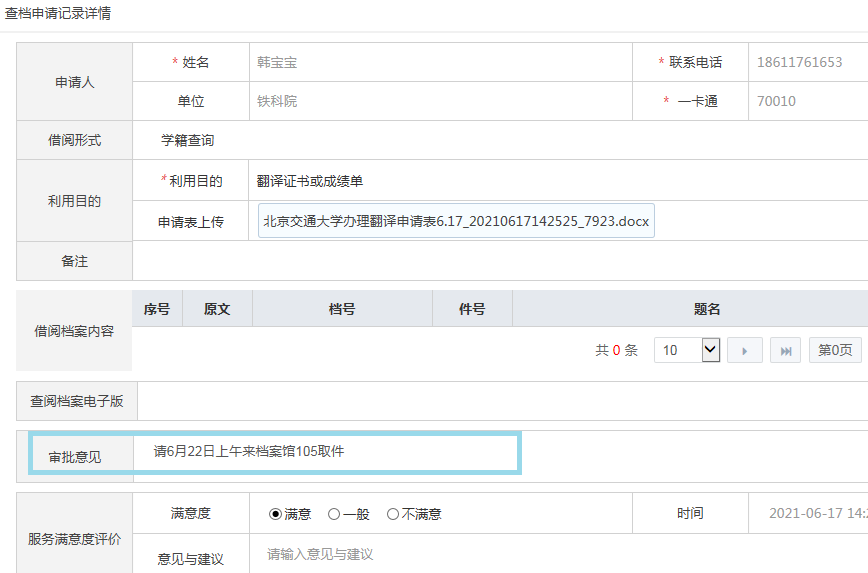
Task: Open the page size dropdown showing 10
Action: pyautogui.click(x=687, y=350)
